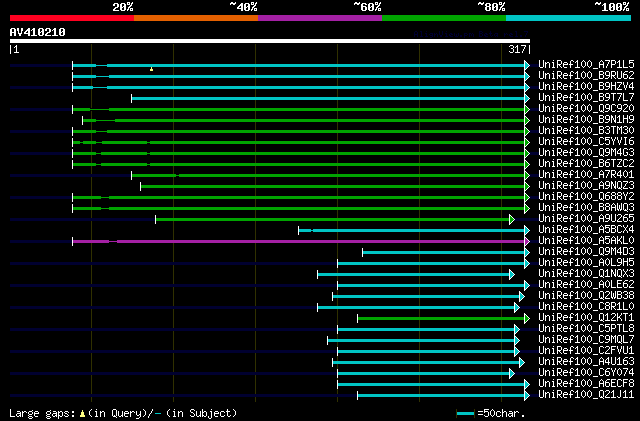The image size is (640, 421).
Task: Click the purple alignment bar for A5AKL0
Action: [301, 241]
